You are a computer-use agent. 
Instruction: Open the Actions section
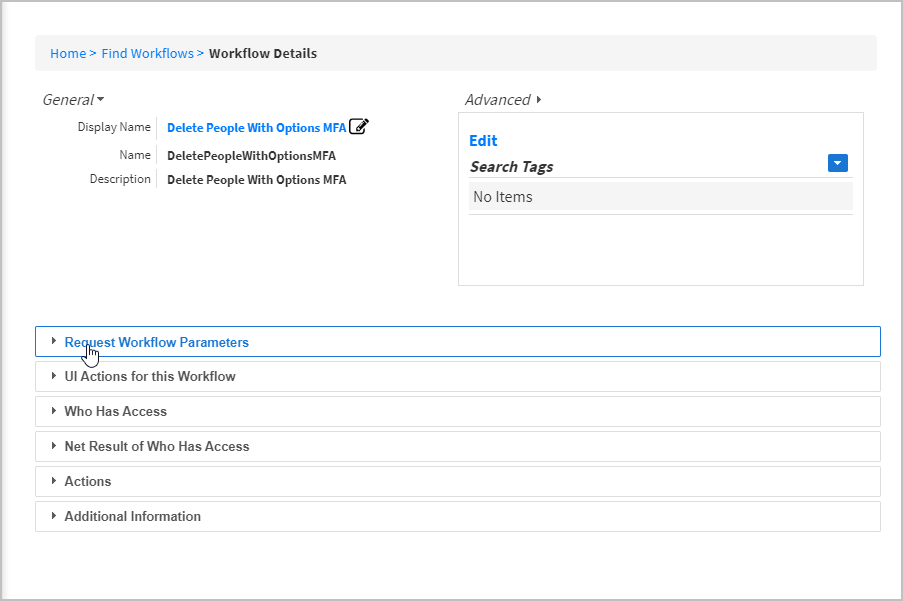pos(87,481)
